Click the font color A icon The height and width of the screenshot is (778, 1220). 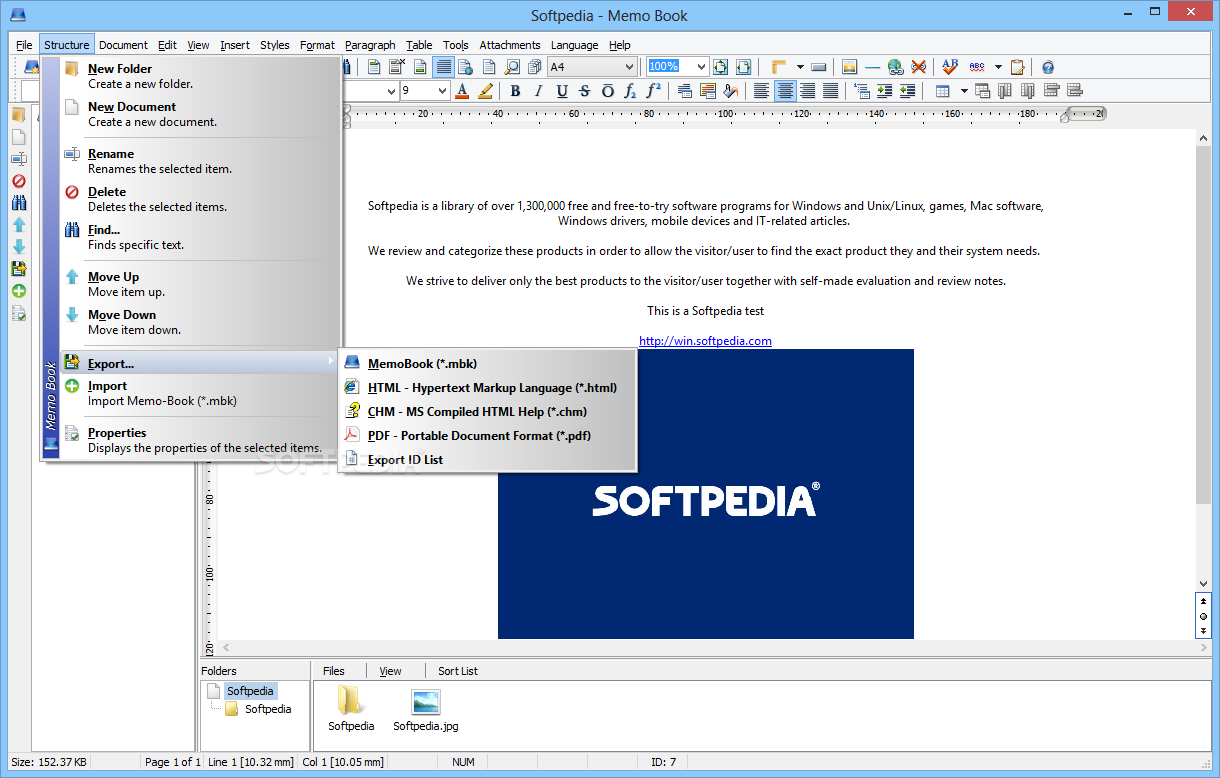[462, 91]
